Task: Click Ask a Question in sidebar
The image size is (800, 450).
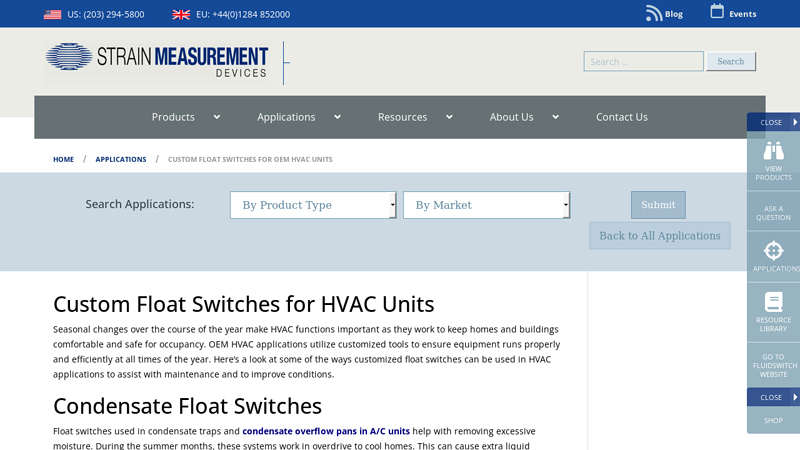Action: 773,213
